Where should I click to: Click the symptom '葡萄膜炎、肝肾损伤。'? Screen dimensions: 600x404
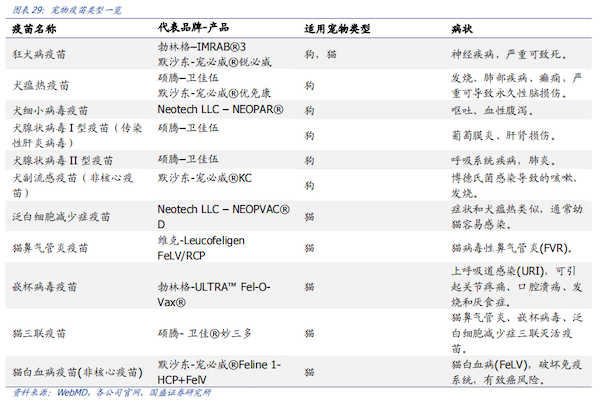coord(504,135)
